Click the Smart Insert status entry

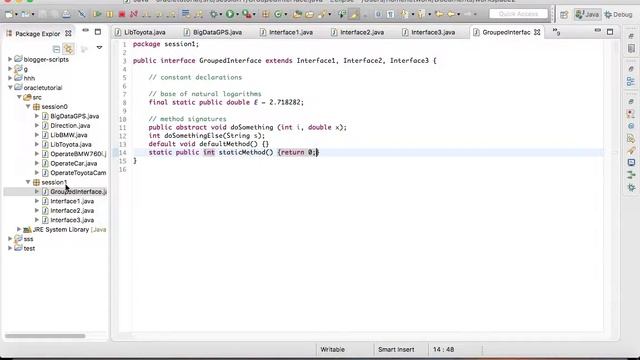[x=396, y=350]
